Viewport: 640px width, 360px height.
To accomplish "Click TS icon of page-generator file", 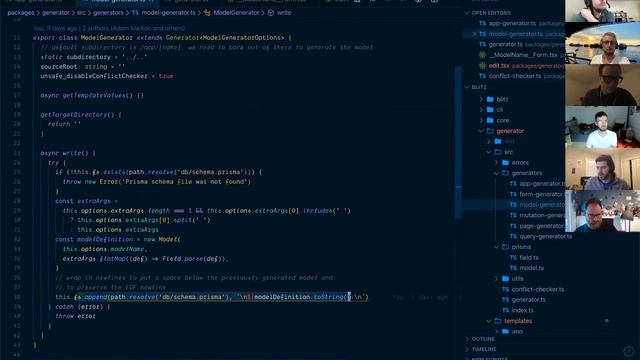I will (x=513, y=226).
